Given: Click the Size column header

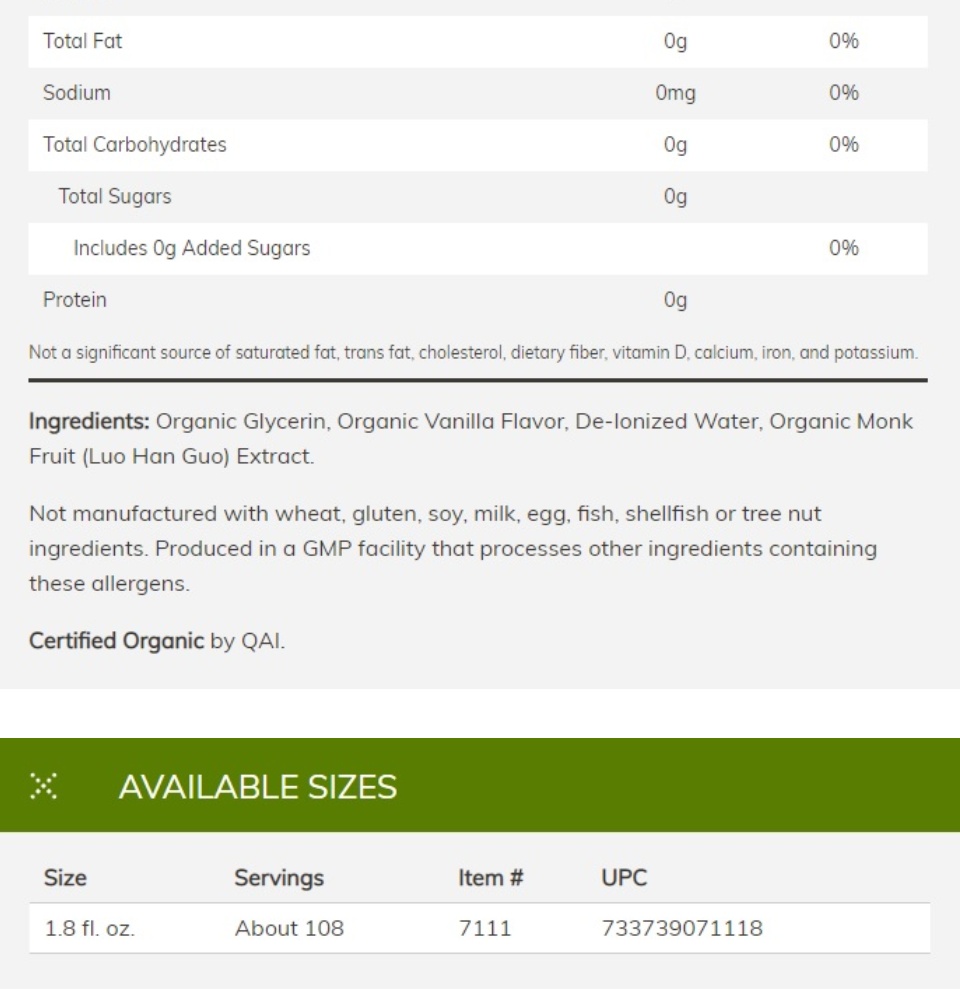Looking at the screenshot, I should [x=65, y=878].
